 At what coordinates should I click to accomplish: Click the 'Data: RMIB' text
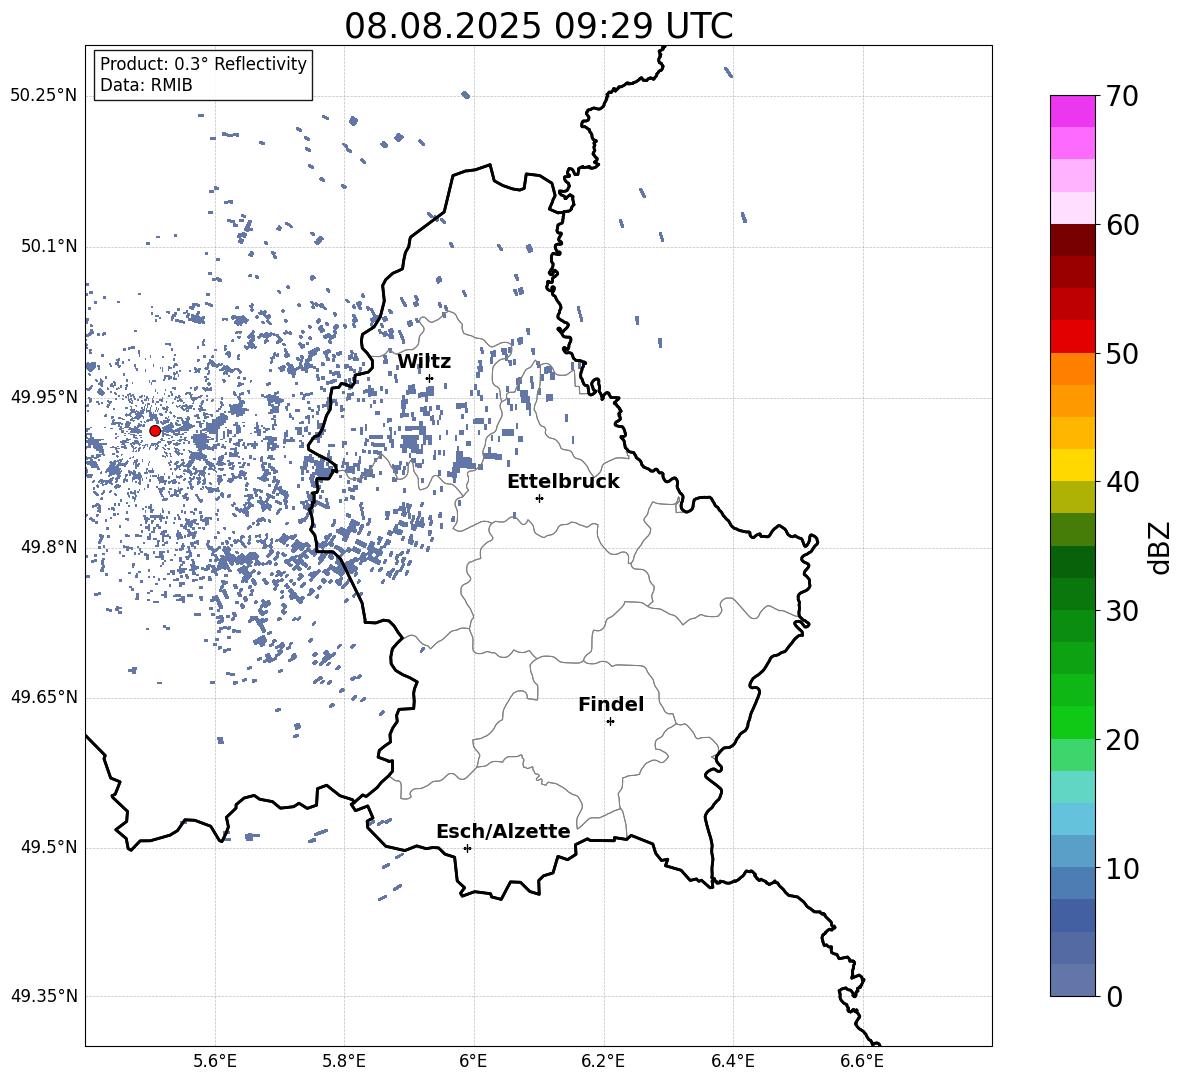[x=146, y=85]
